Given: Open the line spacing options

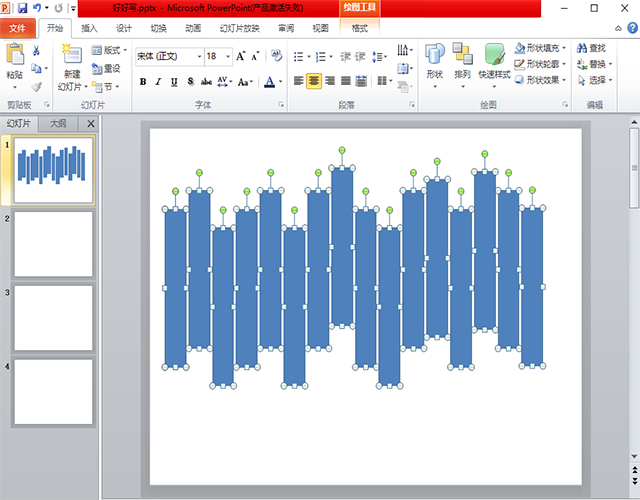Looking at the screenshot, I should (379, 56).
